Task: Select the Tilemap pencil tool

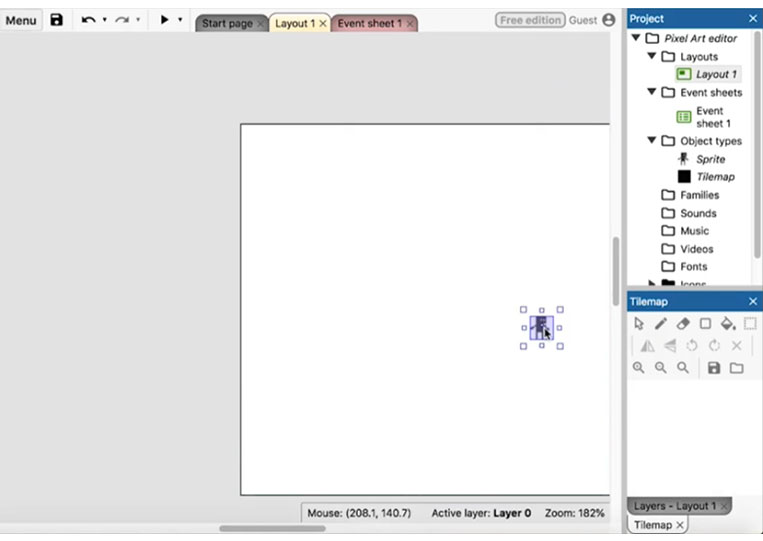Action: click(x=661, y=324)
